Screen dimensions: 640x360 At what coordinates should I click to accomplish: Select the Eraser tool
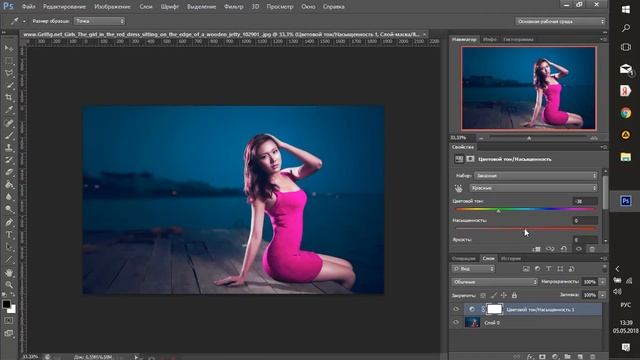click(9, 172)
